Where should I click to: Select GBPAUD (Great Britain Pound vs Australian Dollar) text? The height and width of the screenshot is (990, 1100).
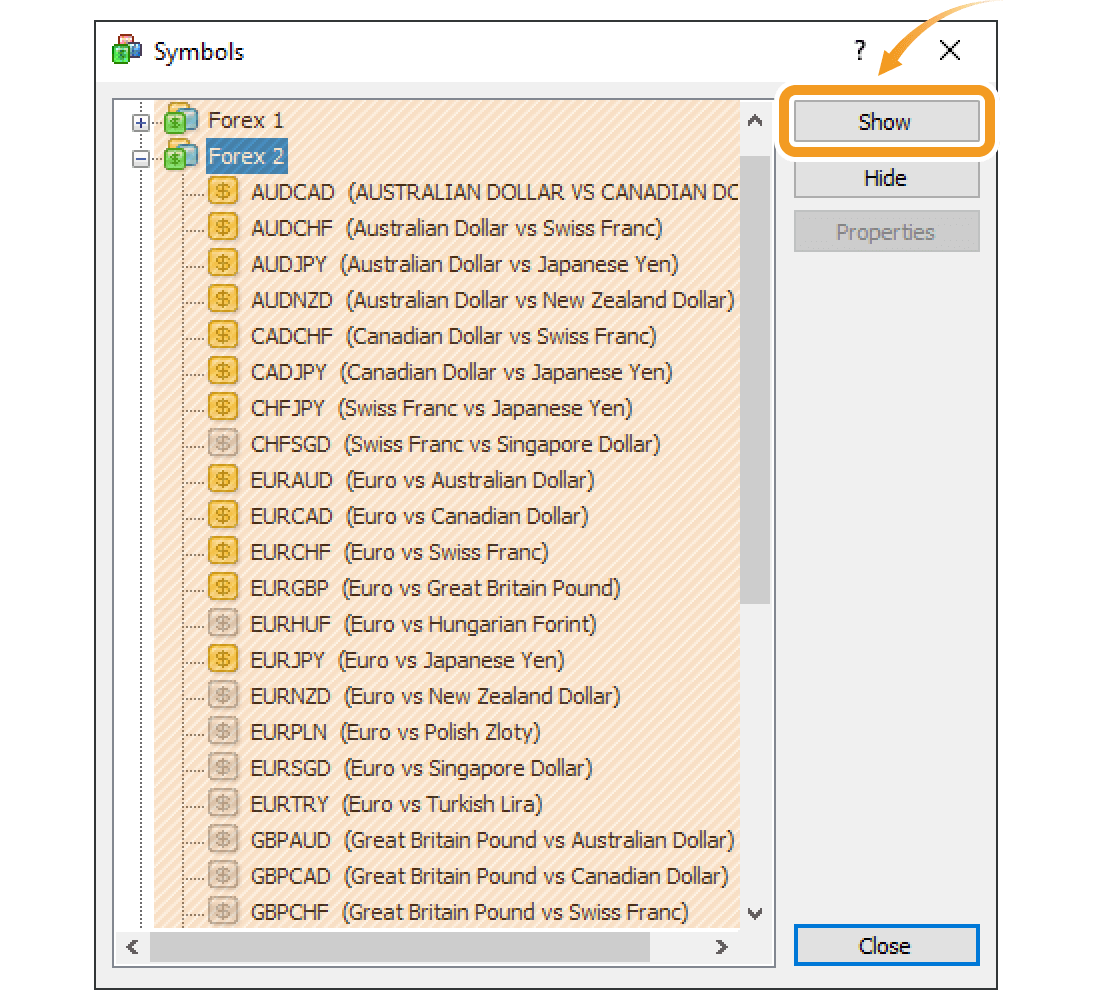tap(492, 840)
